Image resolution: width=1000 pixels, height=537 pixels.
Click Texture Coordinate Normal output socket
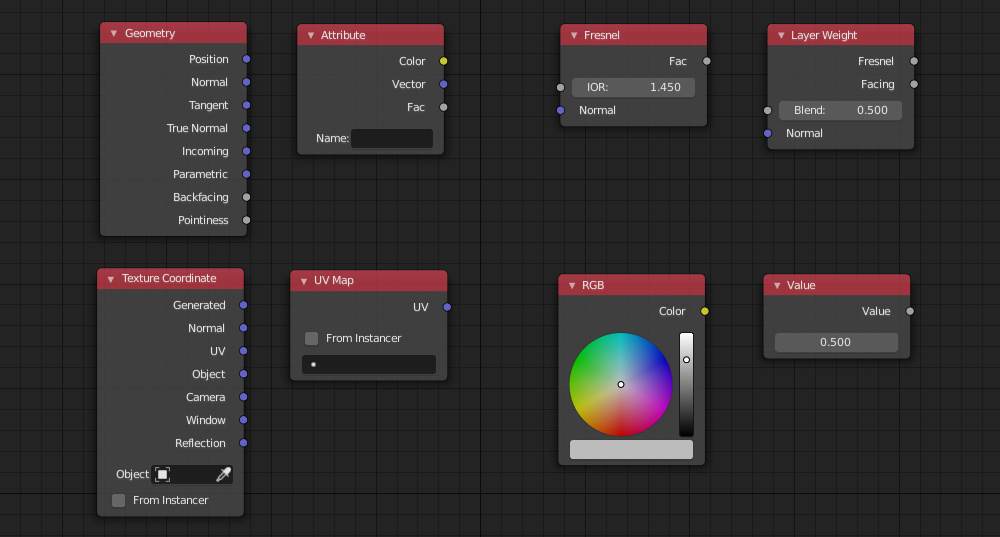[243, 328]
